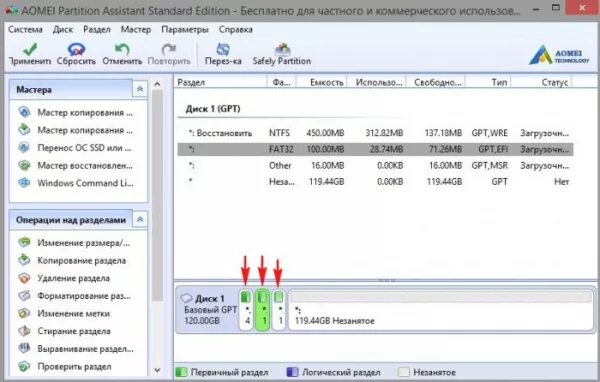Click the Отменить undo arrow icon
This screenshot has width=600, height=382.
(122, 49)
